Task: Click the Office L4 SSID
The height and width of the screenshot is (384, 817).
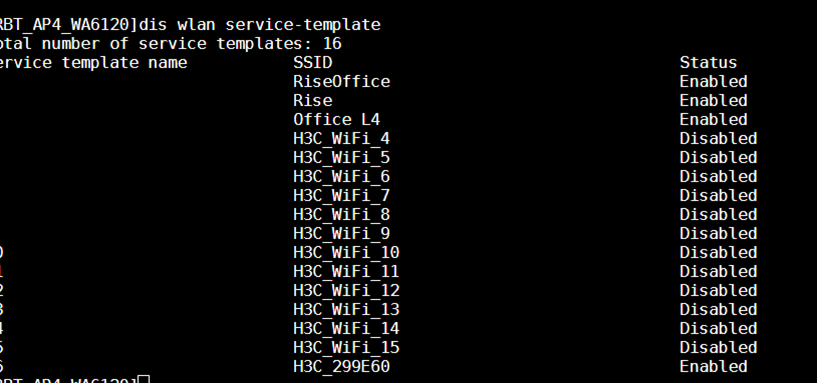Action: (337, 119)
